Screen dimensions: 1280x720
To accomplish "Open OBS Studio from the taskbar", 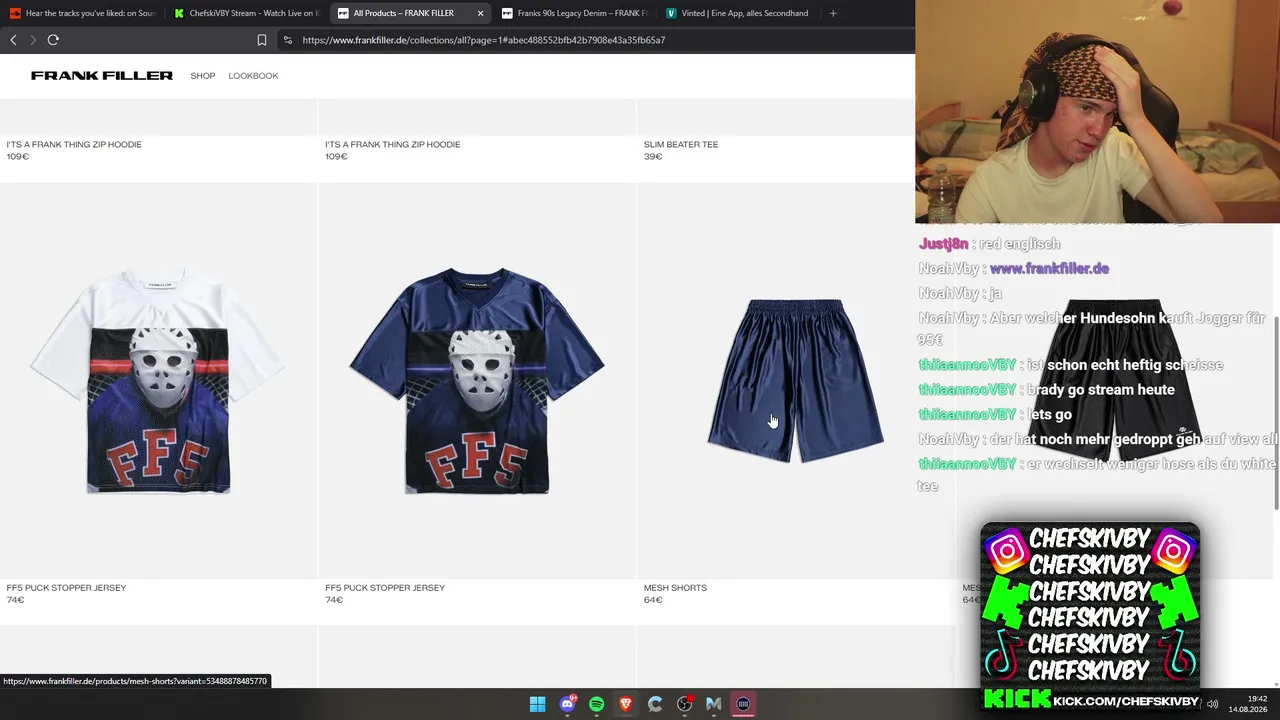I will click(684, 705).
